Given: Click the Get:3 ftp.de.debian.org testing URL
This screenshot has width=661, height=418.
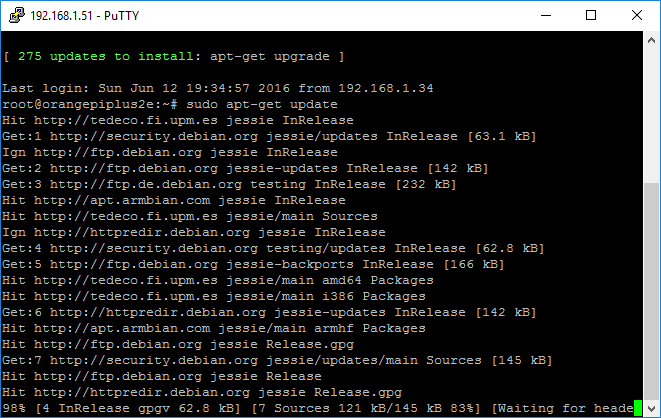Looking at the screenshot, I should tap(146, 184).
